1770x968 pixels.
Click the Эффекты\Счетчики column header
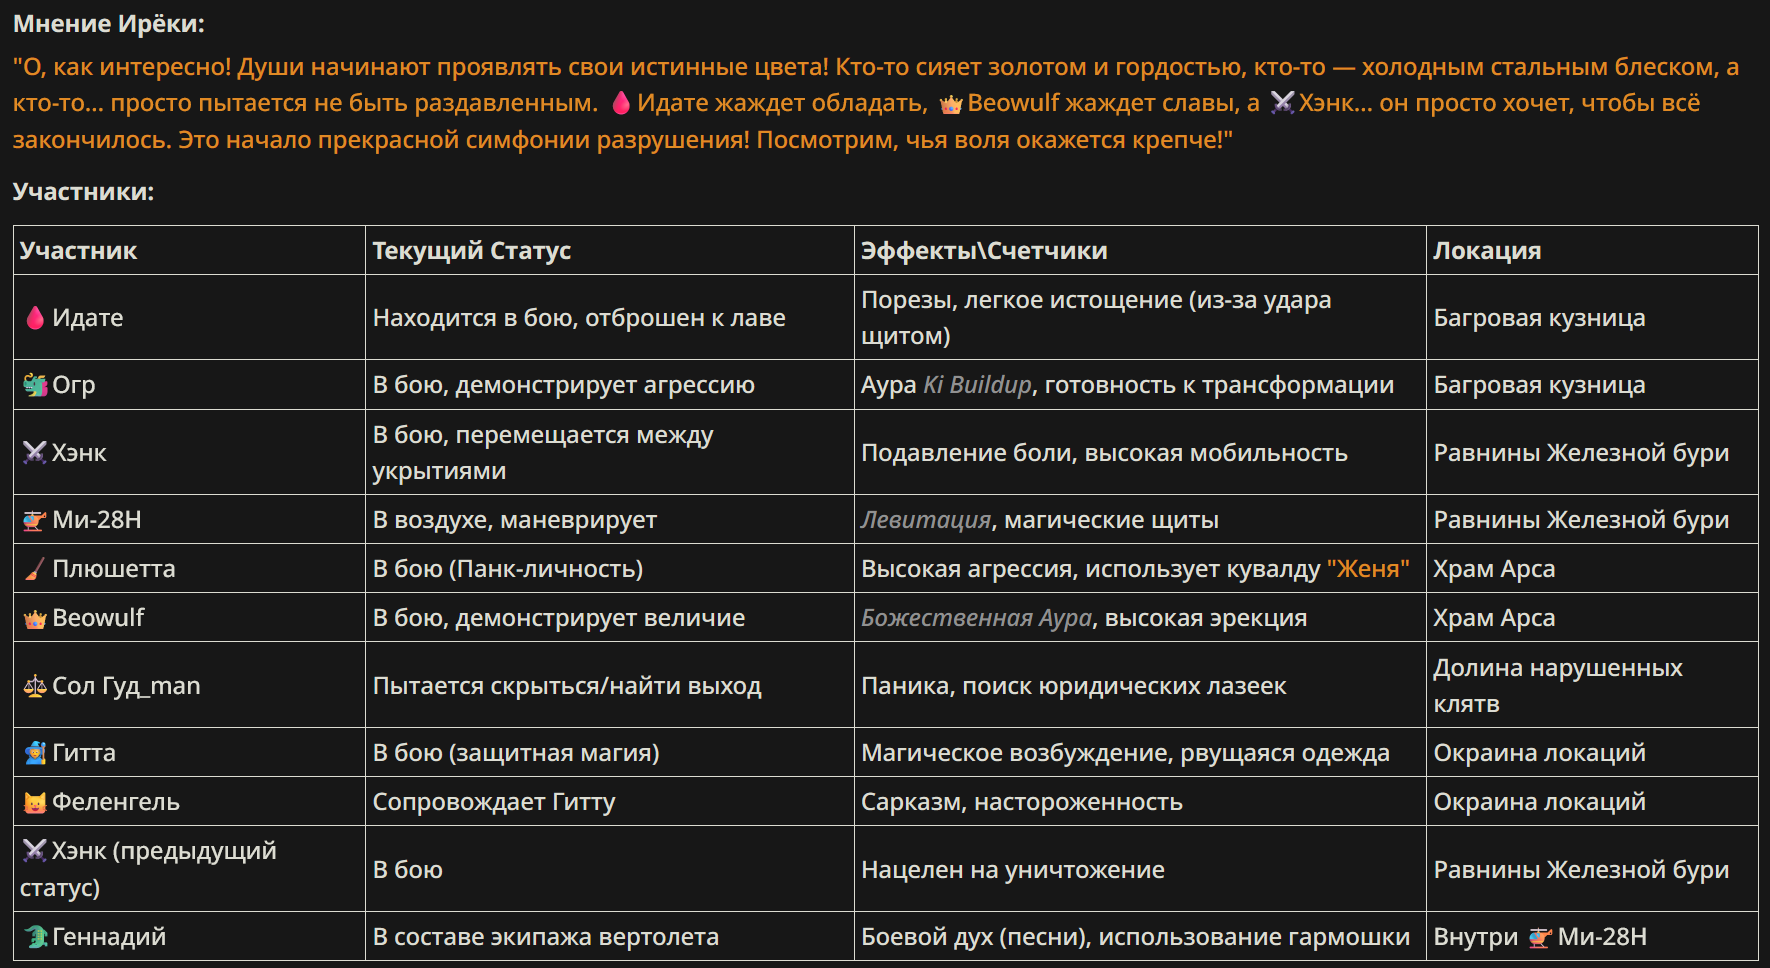pos(984,251)
